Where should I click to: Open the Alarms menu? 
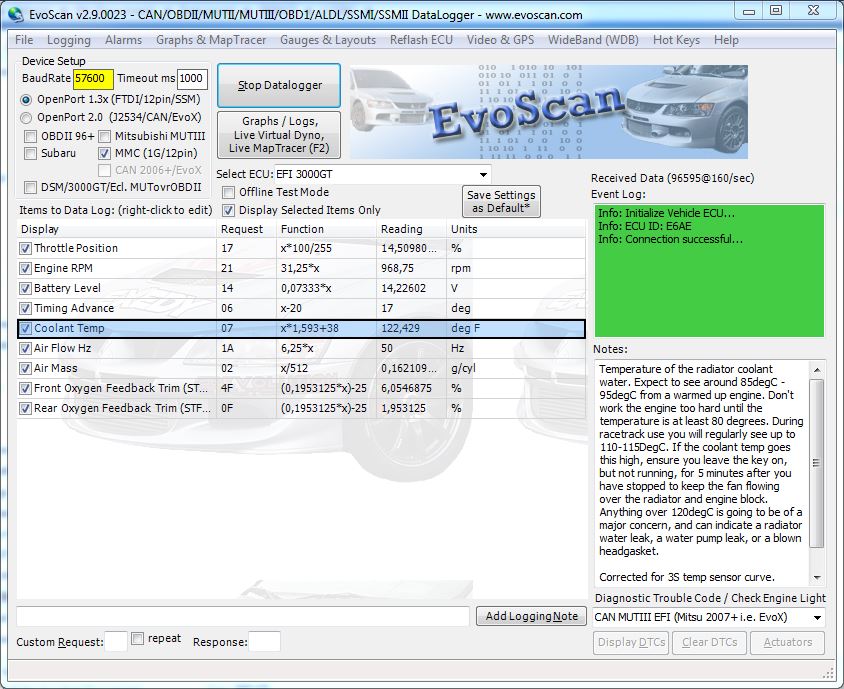point(123,40)
